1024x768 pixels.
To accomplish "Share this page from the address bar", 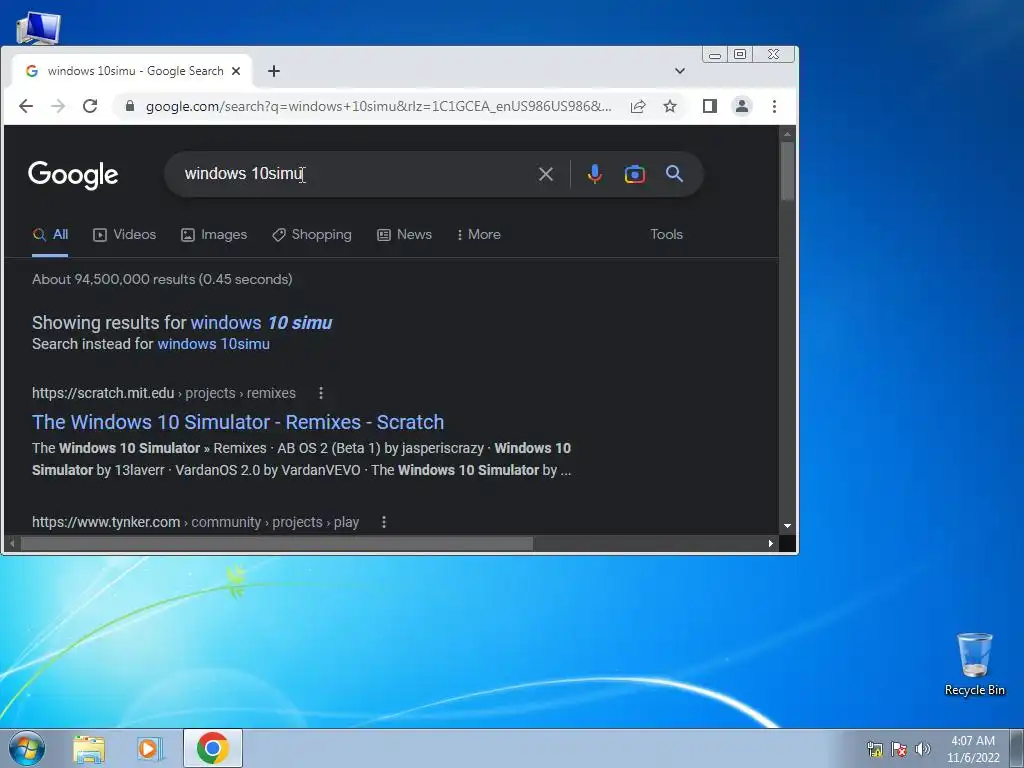I will 638,106.
